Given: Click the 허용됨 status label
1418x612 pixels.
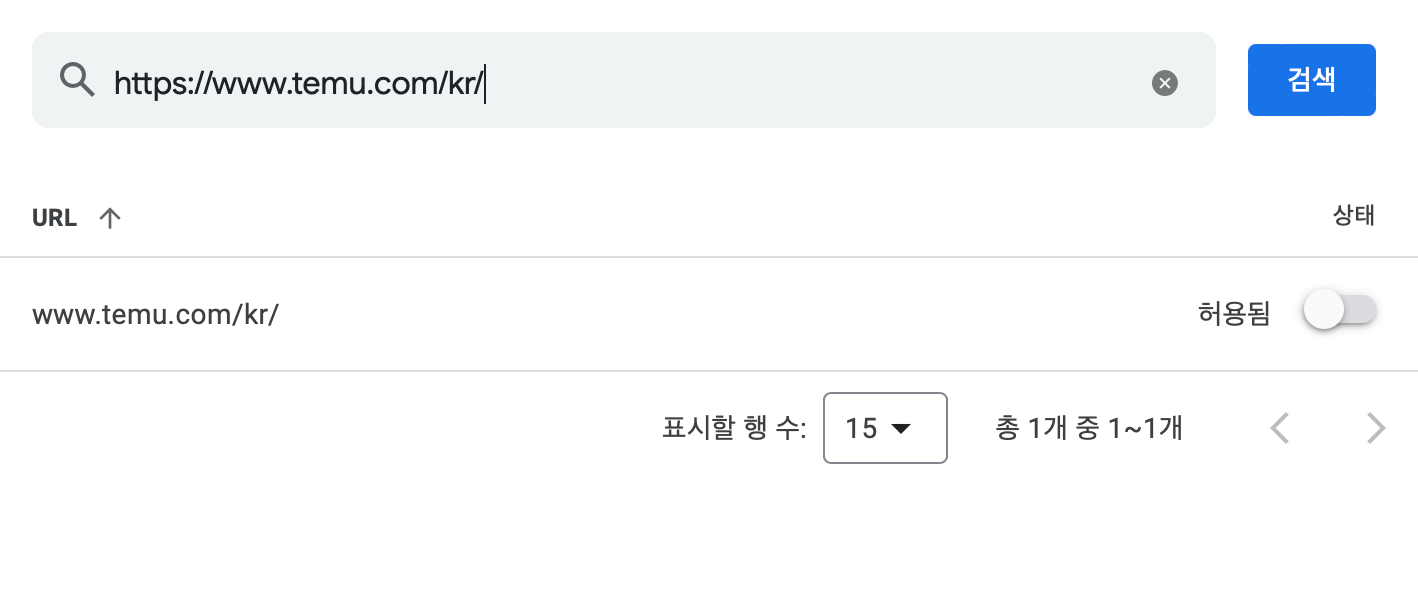Looking at the screenshot, I should coord(1233,313).
